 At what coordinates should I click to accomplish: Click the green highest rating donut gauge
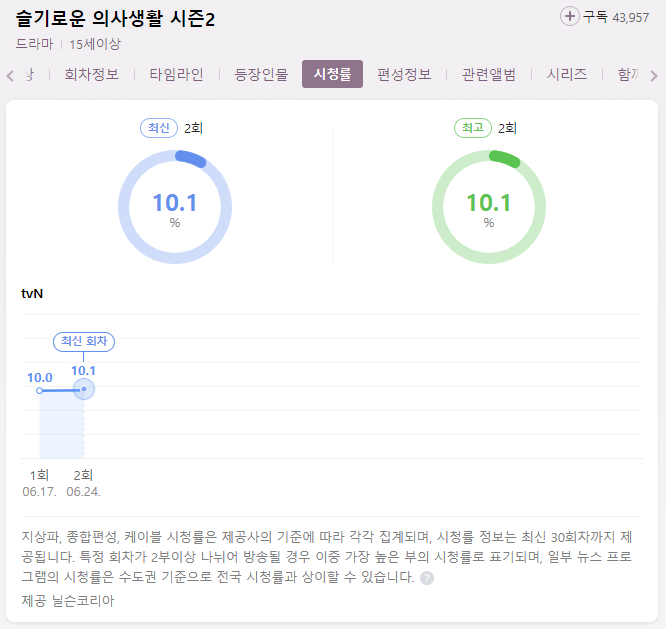[x=489, y=207]
